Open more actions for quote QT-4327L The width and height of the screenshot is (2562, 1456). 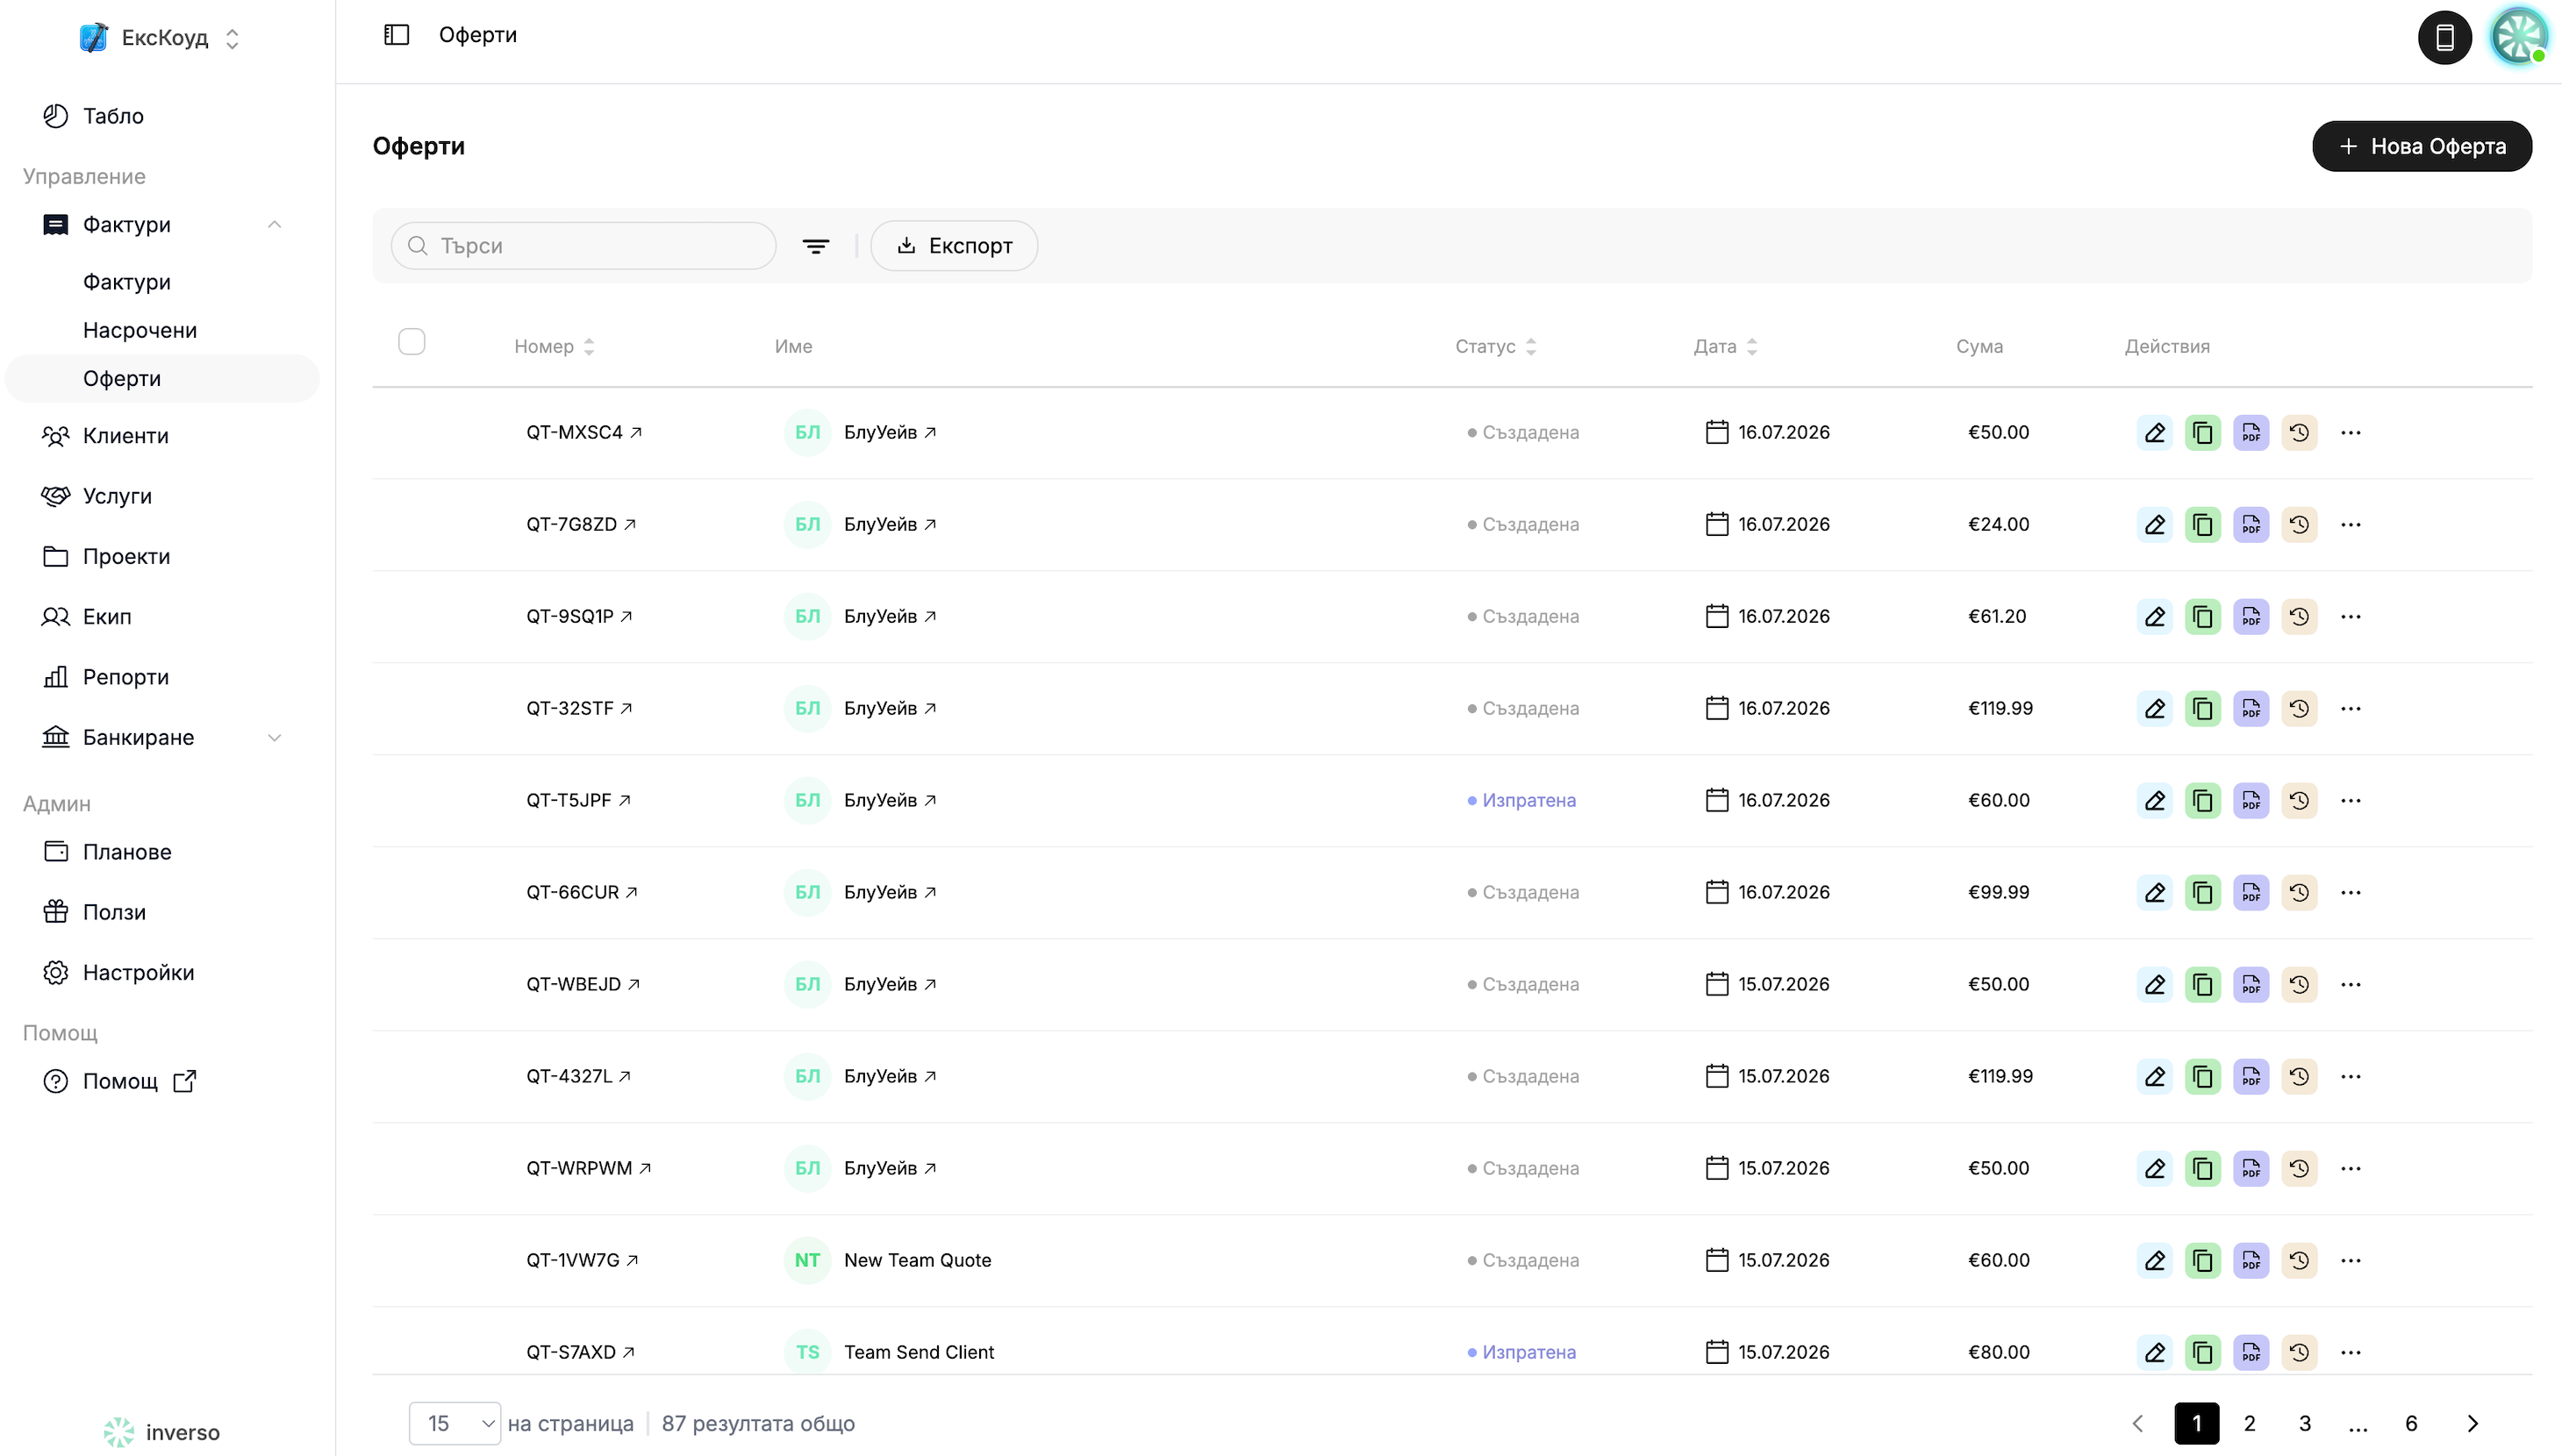[x=2350, y=1077]
